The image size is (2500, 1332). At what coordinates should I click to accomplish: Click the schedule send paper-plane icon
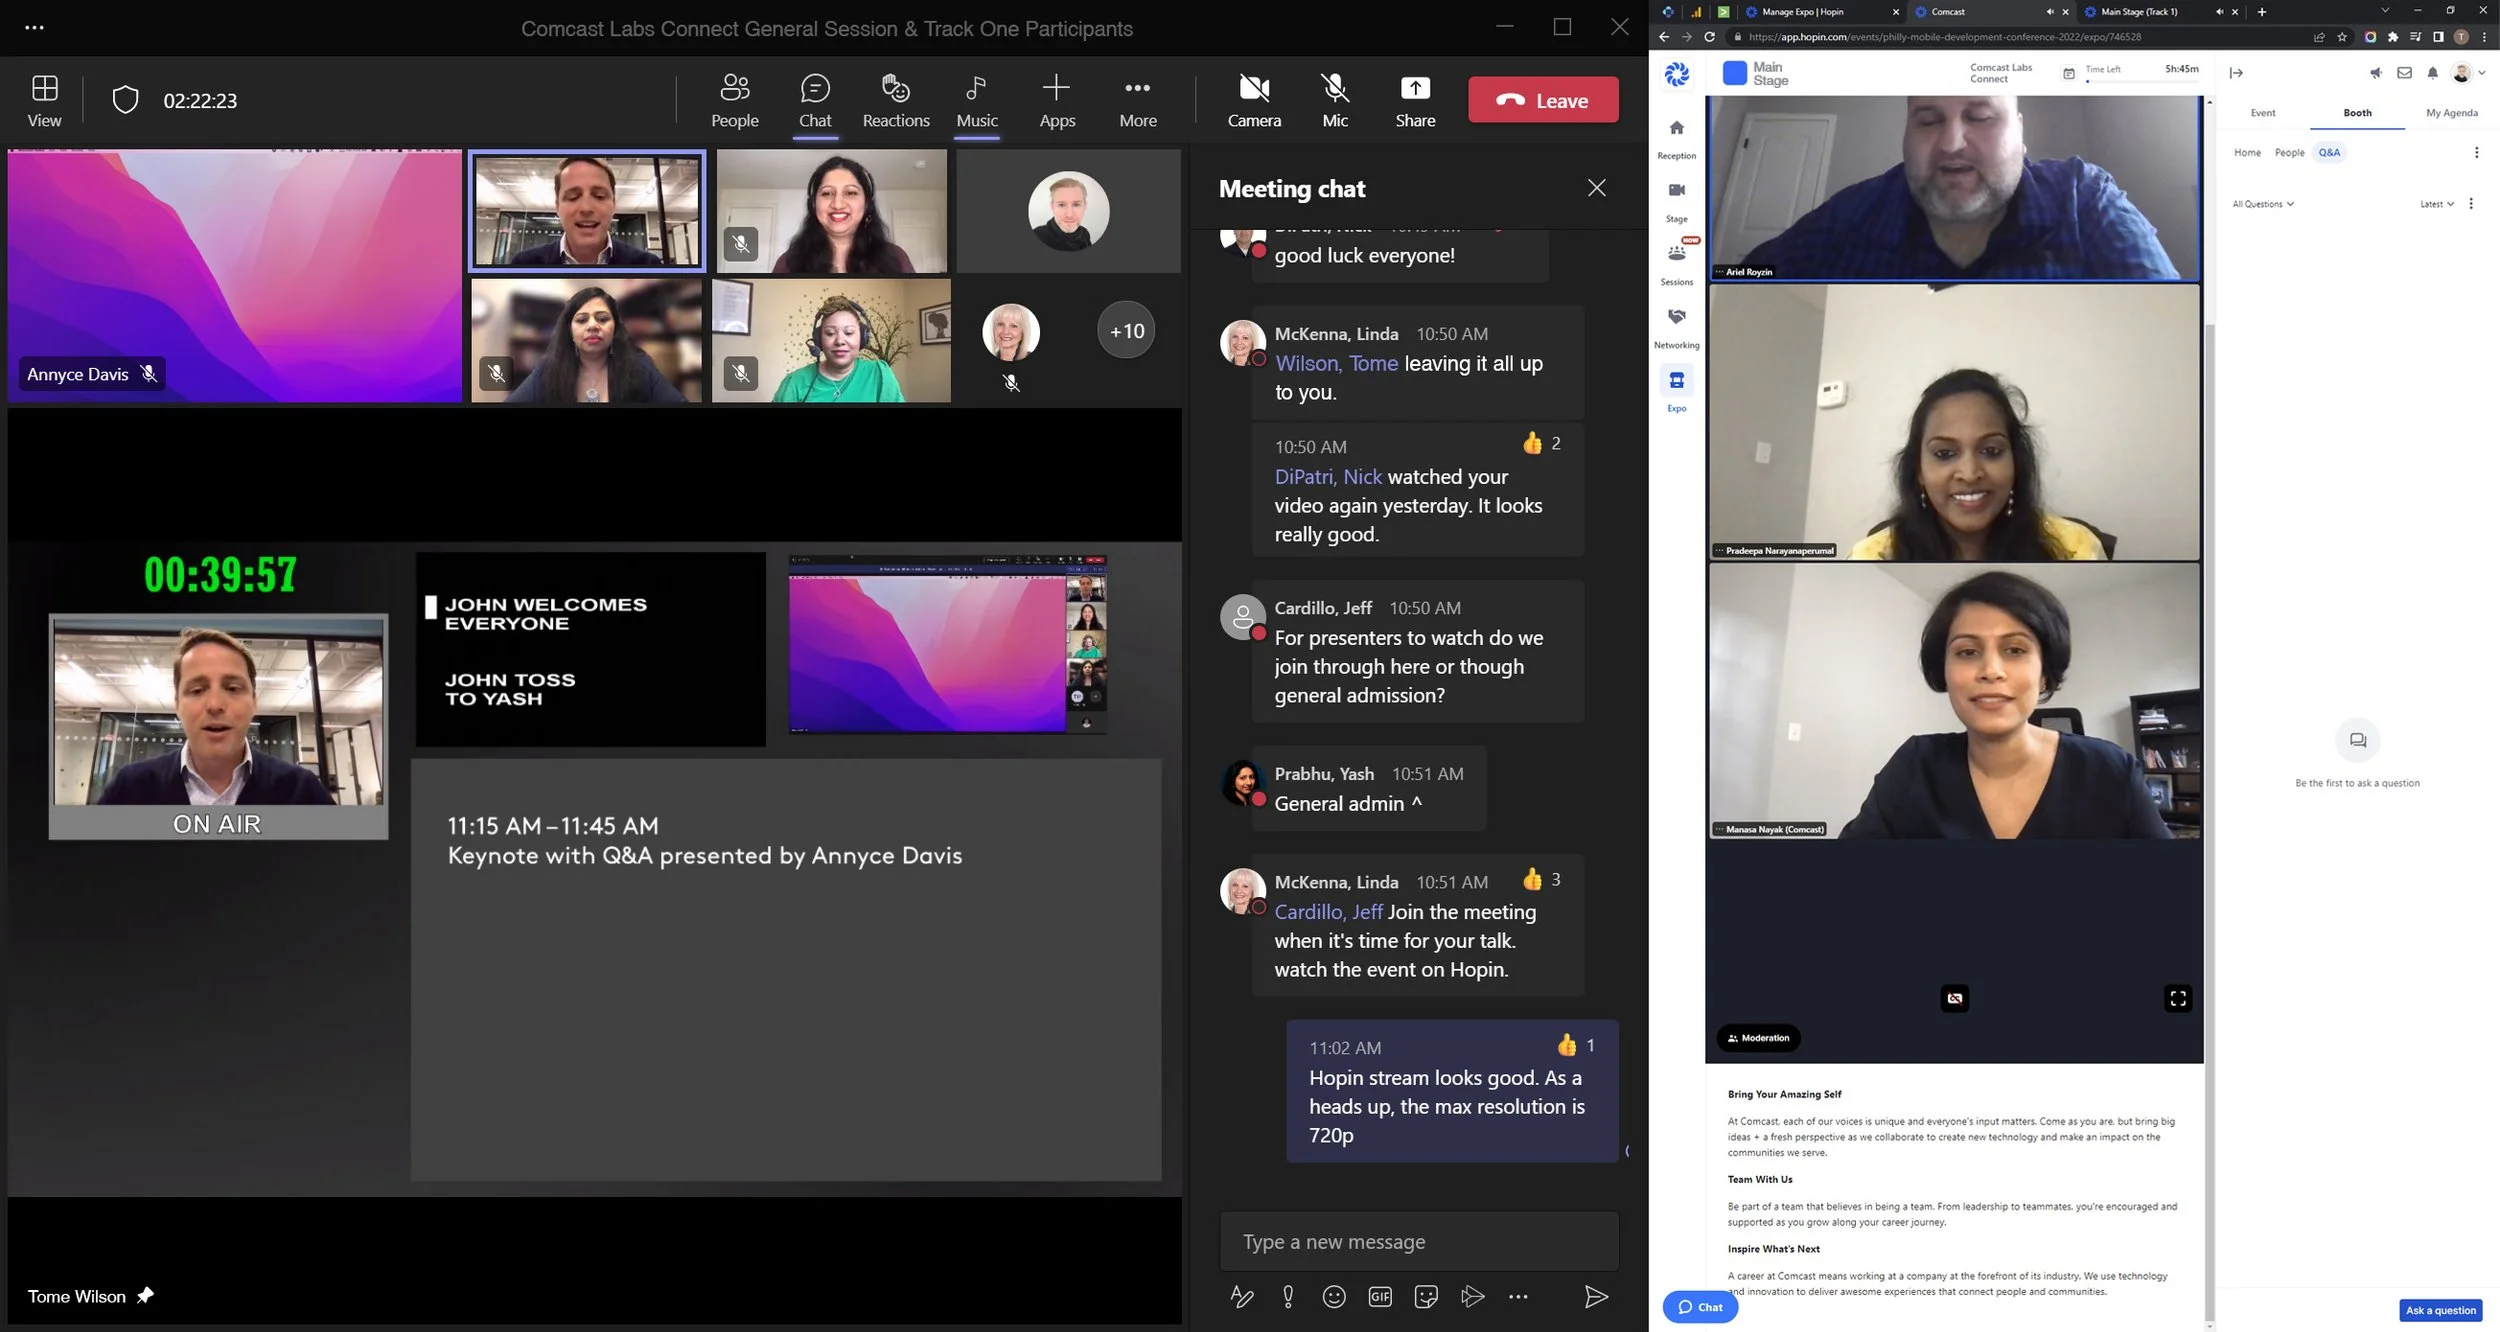[x=1472, y=1297]
